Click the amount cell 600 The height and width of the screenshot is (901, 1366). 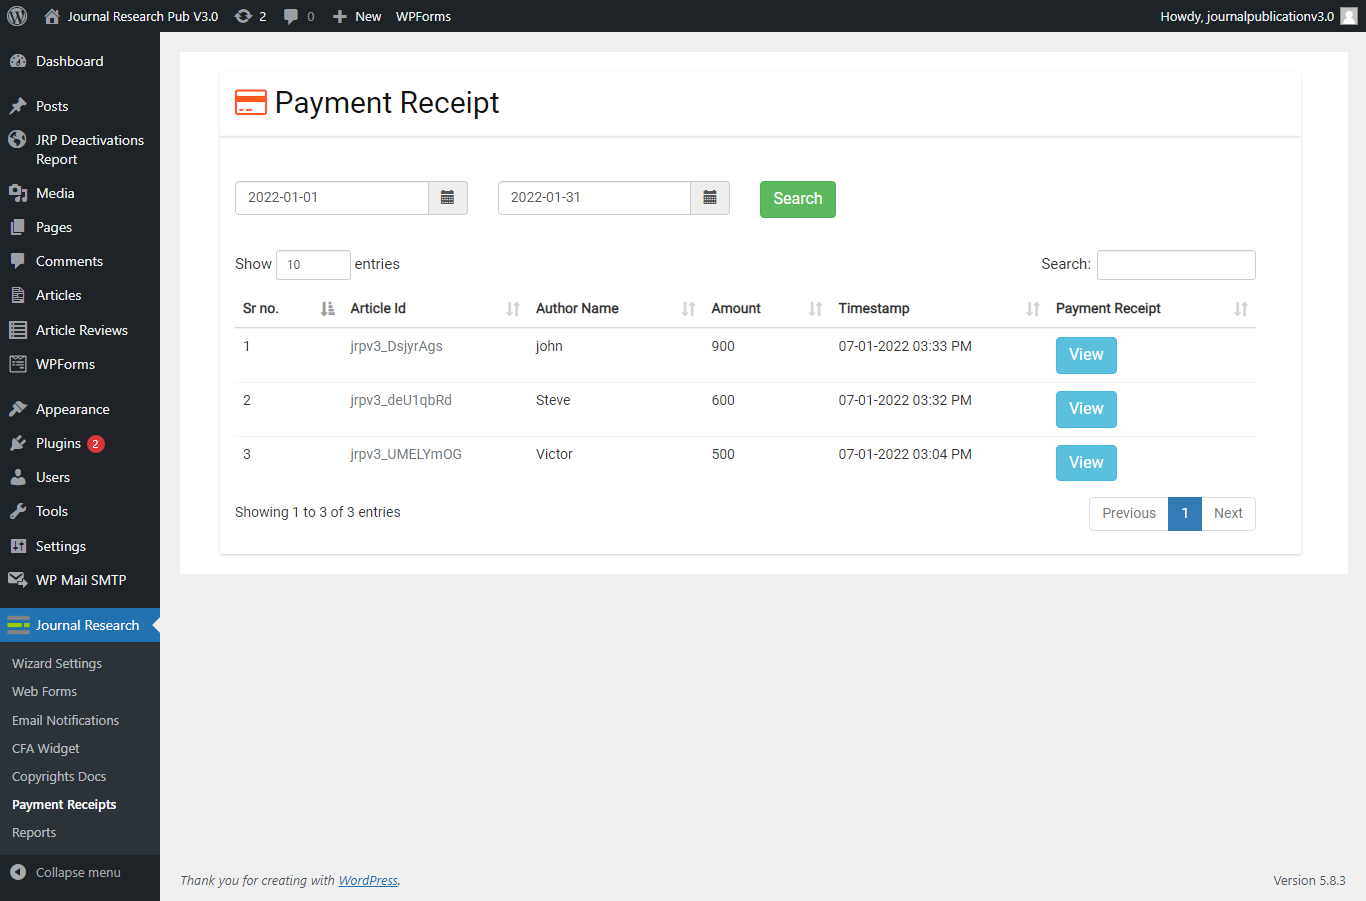click(x=723, y=400)
